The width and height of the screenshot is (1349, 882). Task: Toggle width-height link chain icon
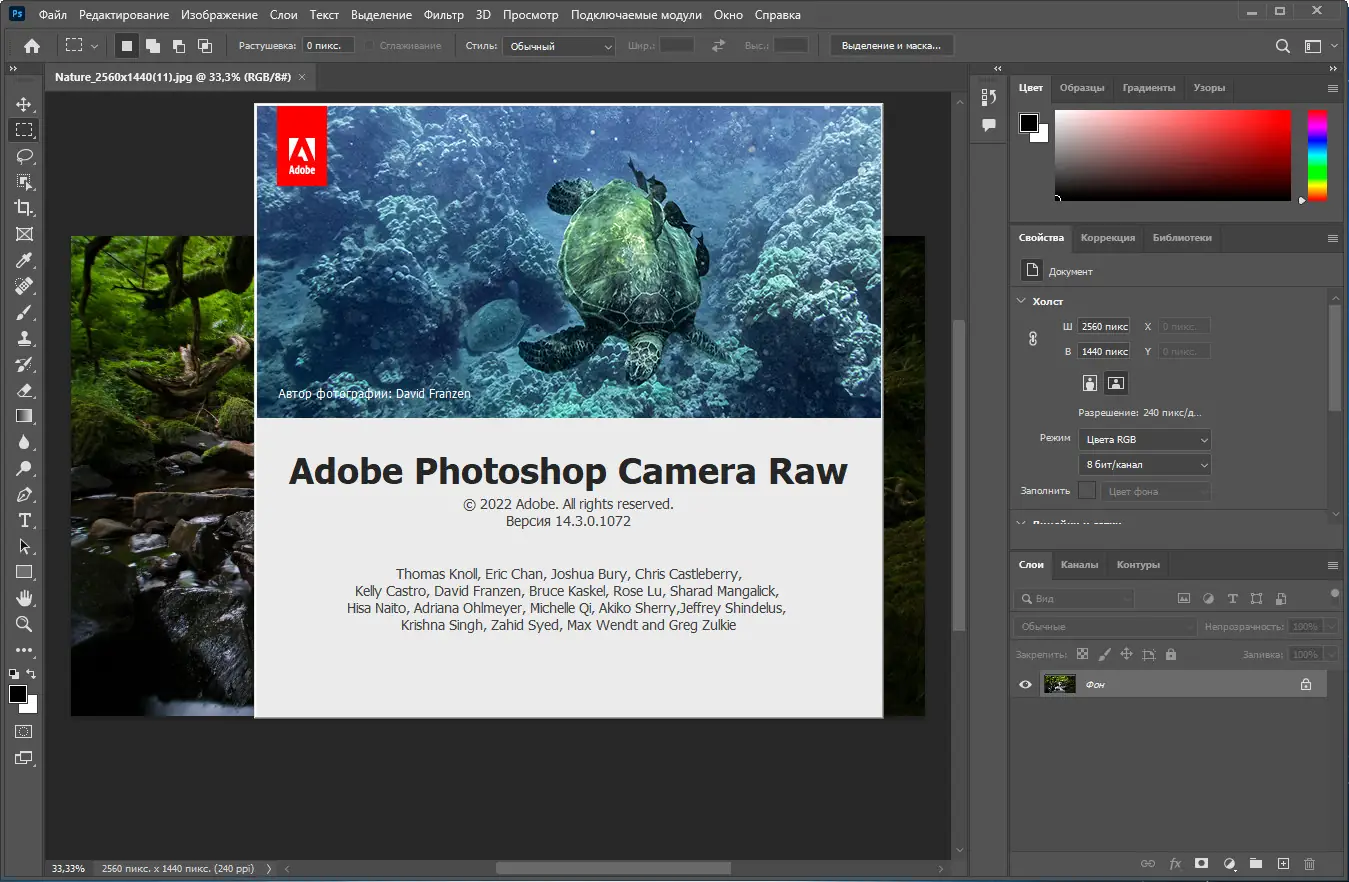(x=1033, y=339)
